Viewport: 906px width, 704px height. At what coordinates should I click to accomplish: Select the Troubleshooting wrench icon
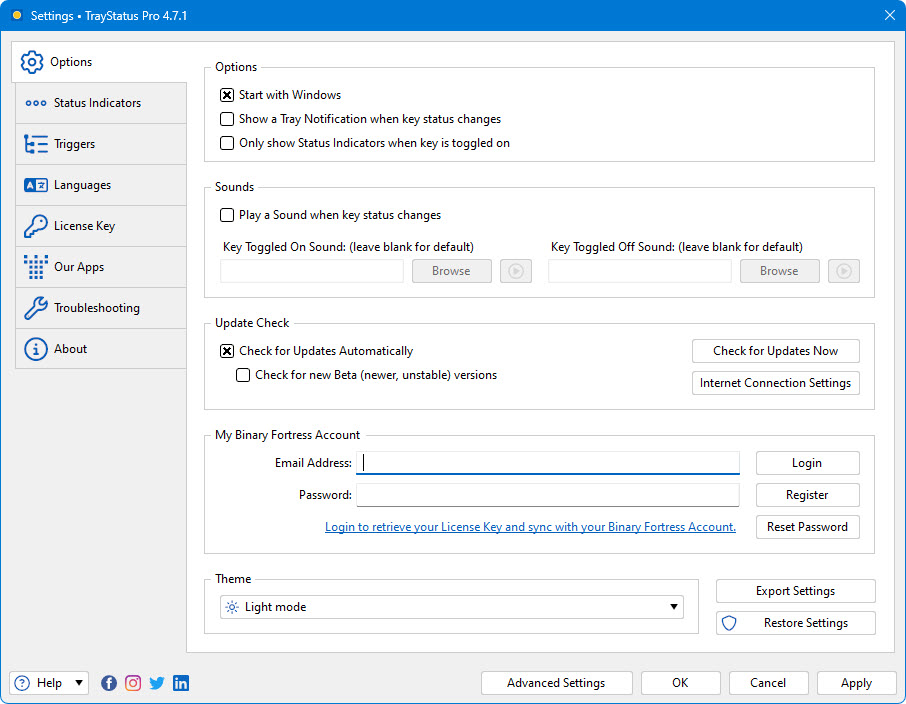coord(37,308)
